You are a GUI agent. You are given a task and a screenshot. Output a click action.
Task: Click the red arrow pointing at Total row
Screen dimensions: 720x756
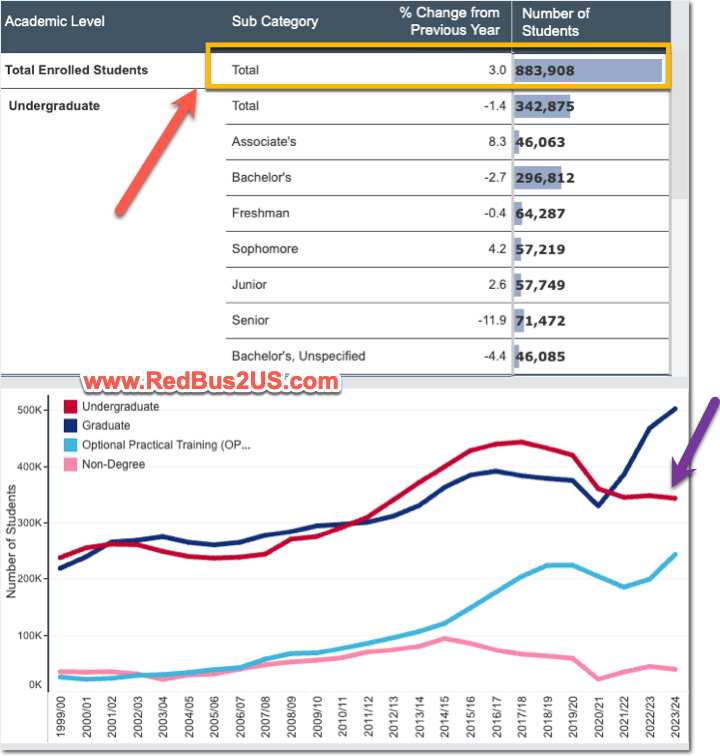155,150
